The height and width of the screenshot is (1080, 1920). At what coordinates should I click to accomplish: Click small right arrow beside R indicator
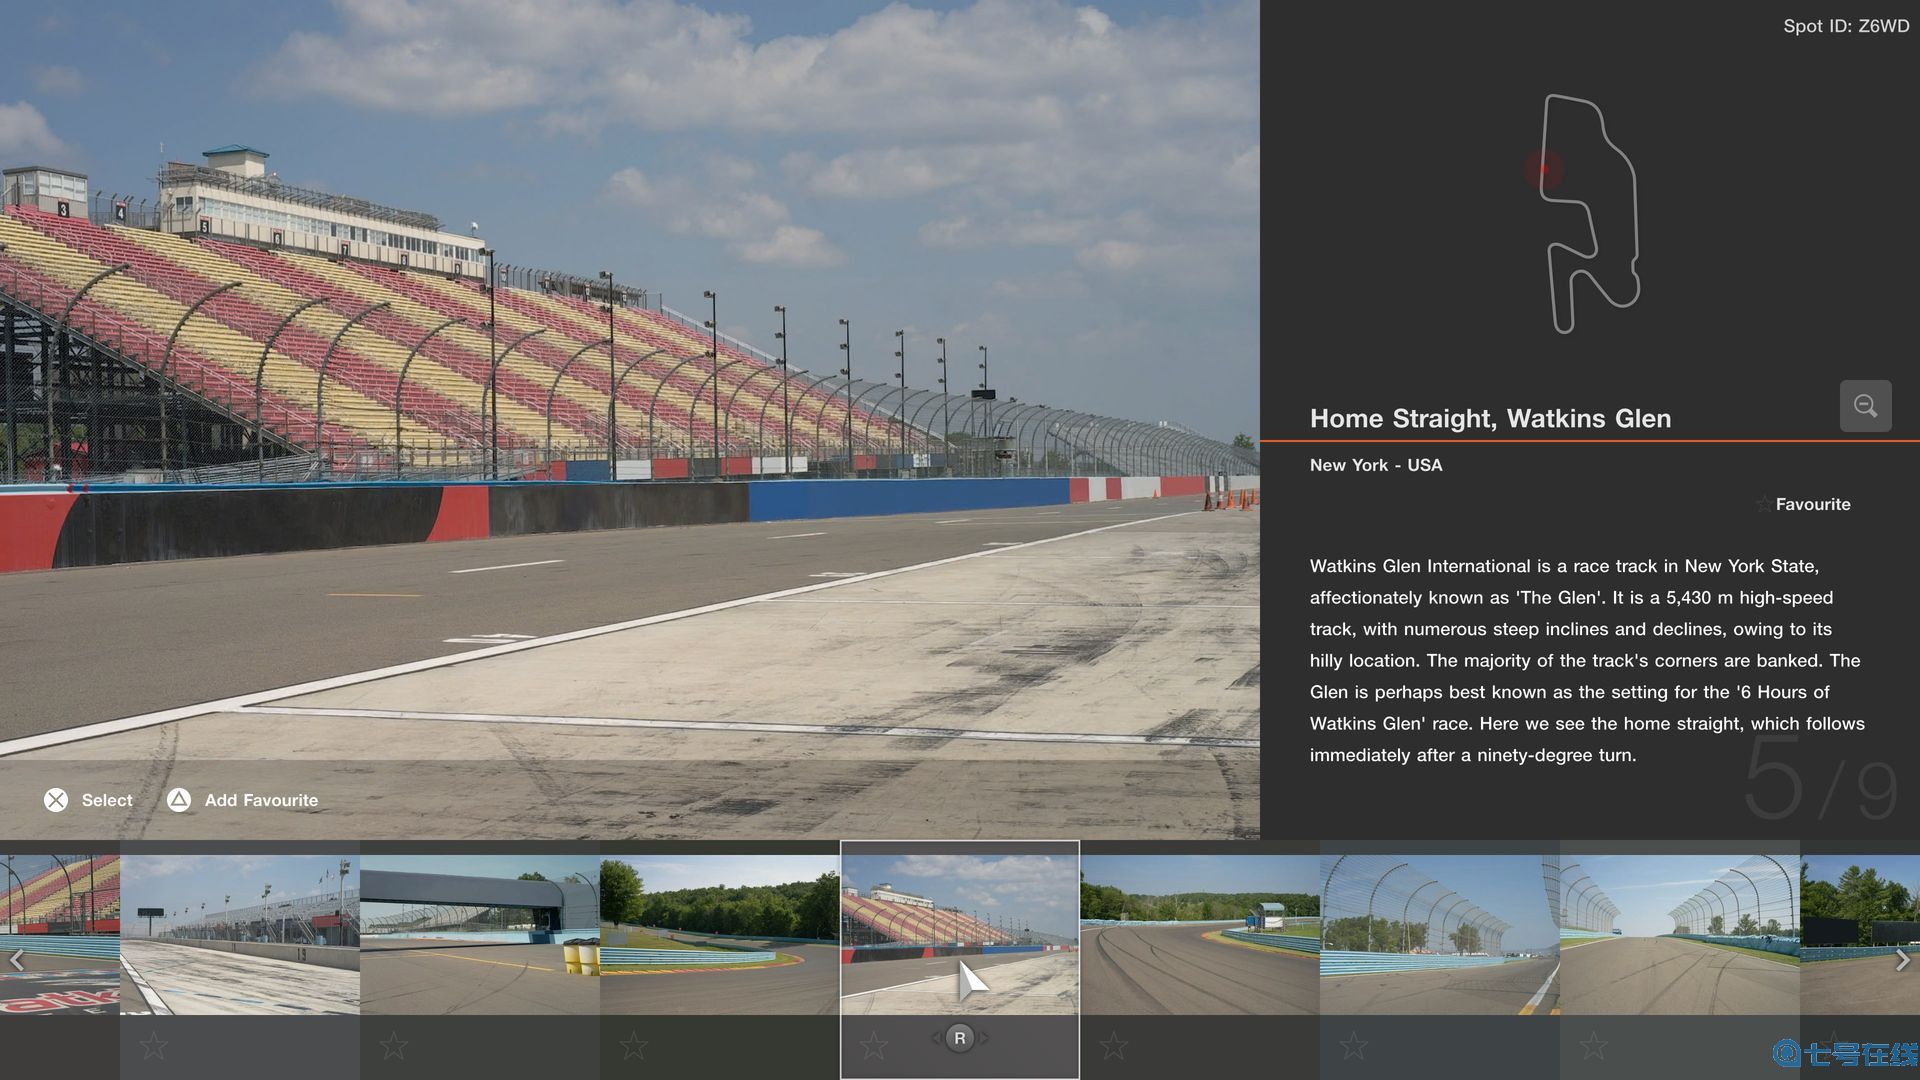tap(984, 1038)
